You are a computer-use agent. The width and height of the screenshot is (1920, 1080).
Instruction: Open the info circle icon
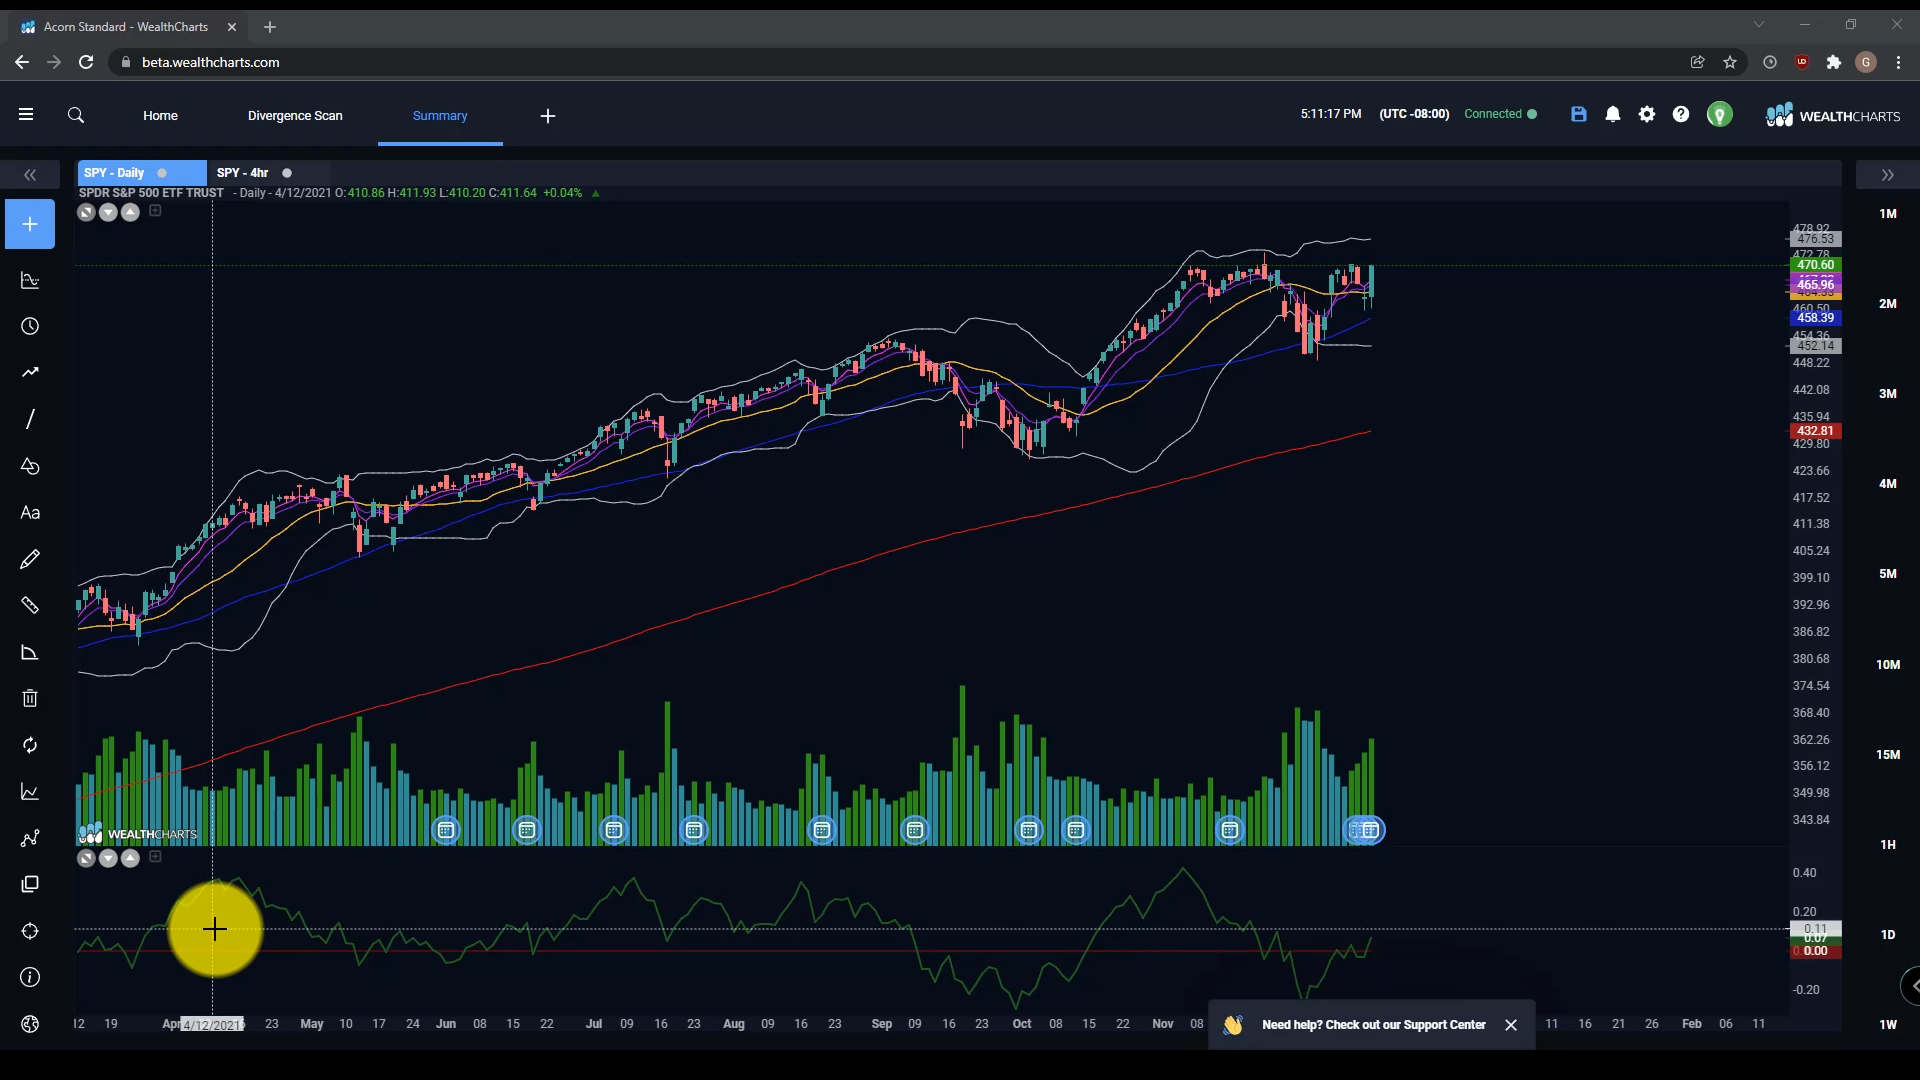30,977
